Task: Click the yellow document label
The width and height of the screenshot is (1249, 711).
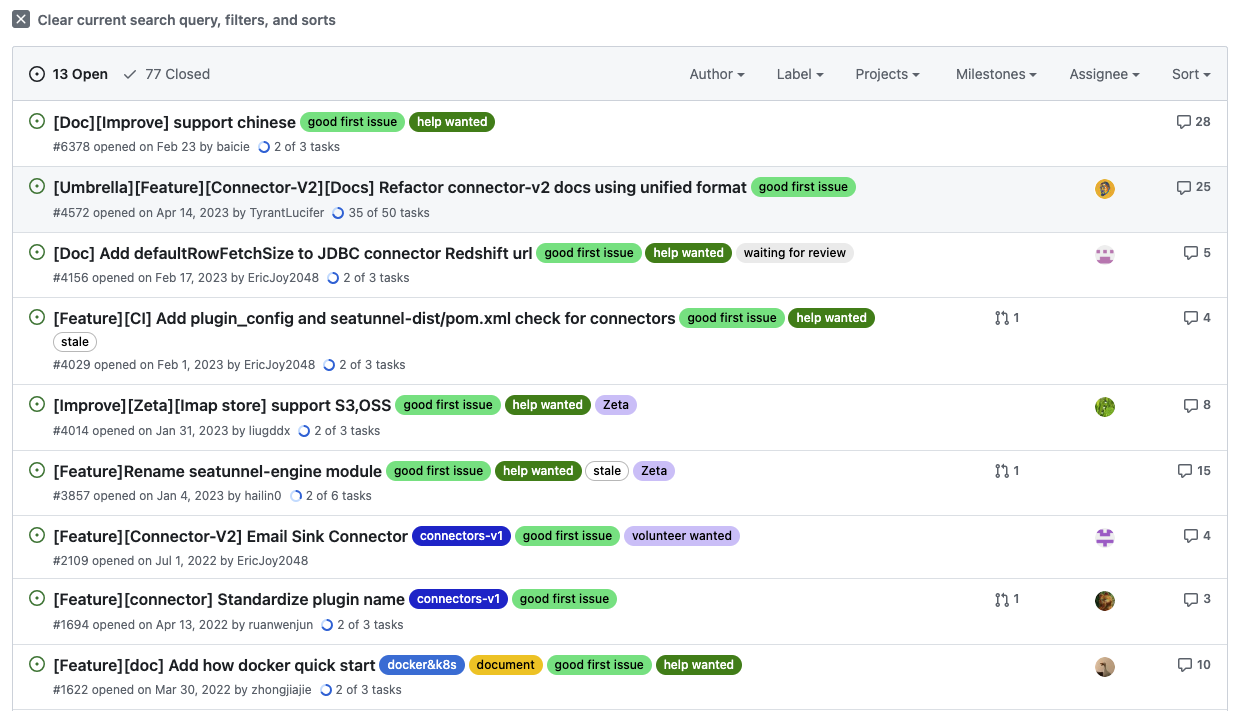Action: [506, 665]
